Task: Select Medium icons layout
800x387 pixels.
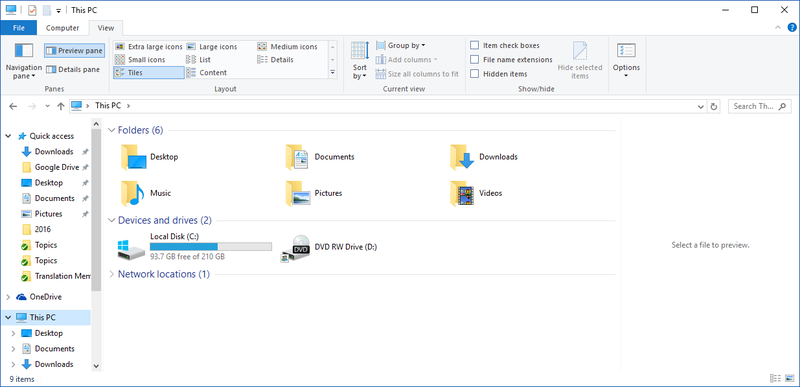Action: [287, 46]
